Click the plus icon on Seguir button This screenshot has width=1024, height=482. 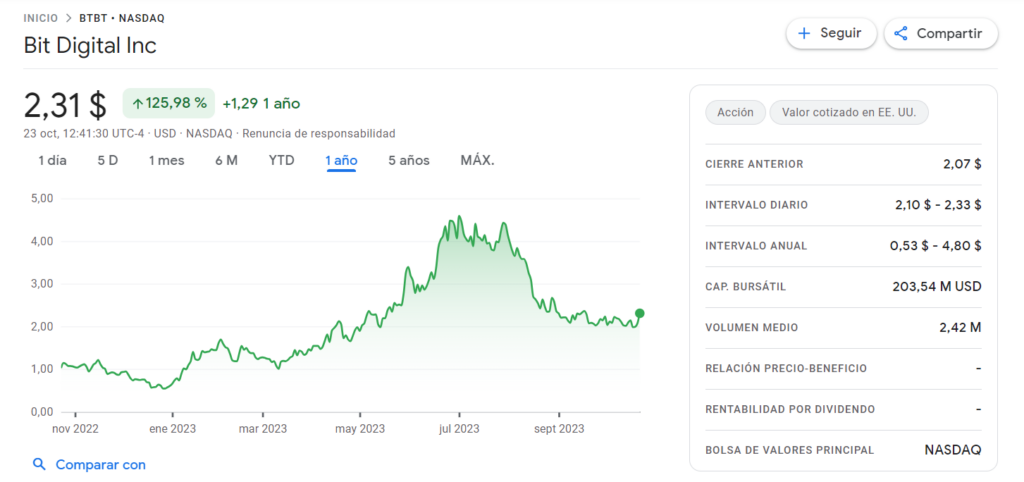[x=805, y=33]
